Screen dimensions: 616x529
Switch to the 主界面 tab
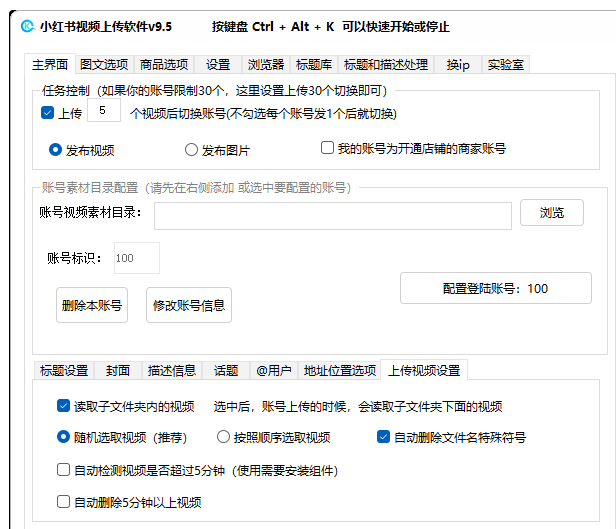(50, 64)
